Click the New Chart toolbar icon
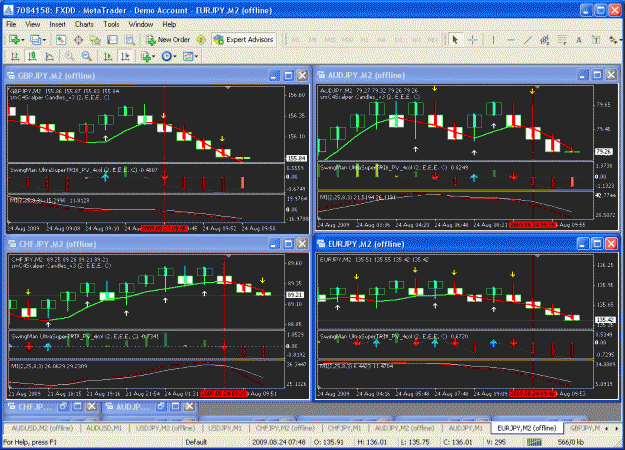The width and height of the screenshot is (625, 450). click(x=14, y=39)
